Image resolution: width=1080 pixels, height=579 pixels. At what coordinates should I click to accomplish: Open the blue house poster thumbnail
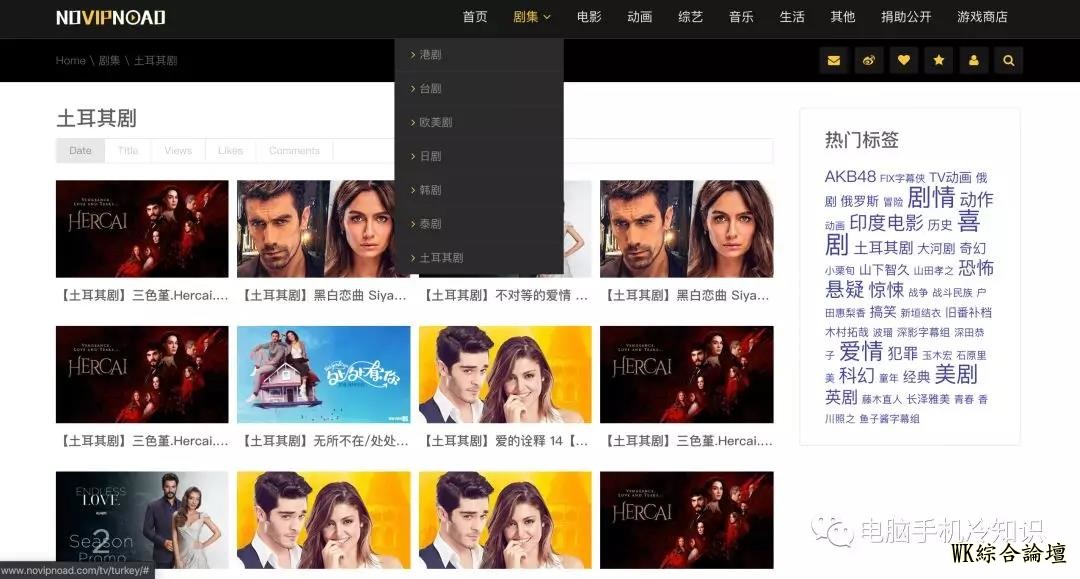point(324,375)
